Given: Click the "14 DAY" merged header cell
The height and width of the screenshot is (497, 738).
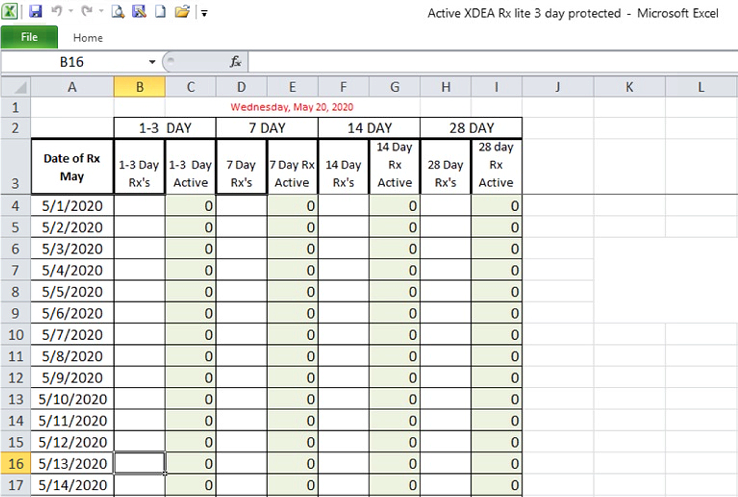Looking at the screenshot, I should click(x=369, y=128).
